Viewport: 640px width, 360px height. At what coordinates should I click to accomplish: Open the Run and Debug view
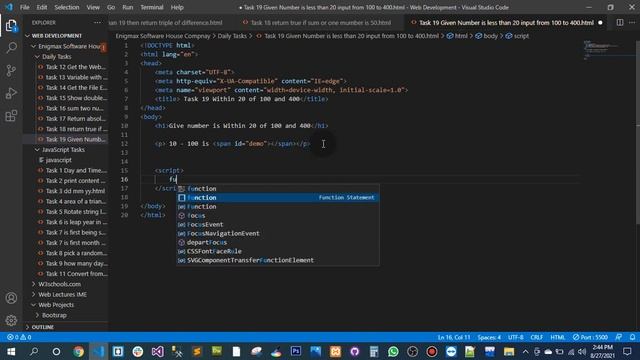click(x=11, y=93)
